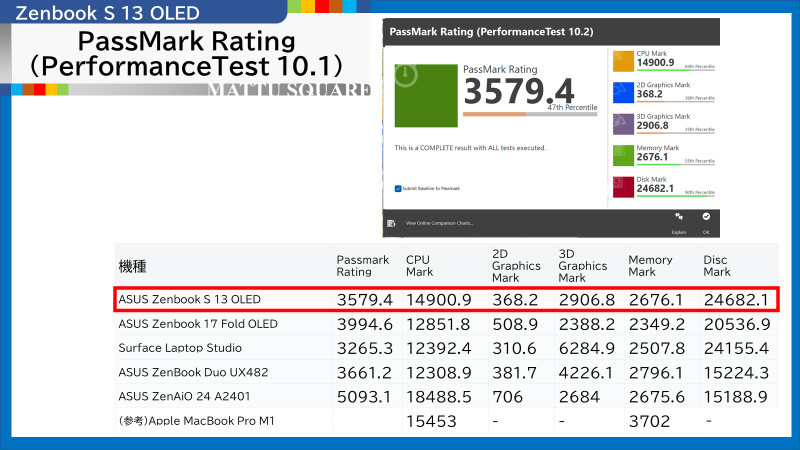Click the comparison charts icon in the bottom bar
The width and height of the screenshot is (800, 450).
(x=391, y=223)
